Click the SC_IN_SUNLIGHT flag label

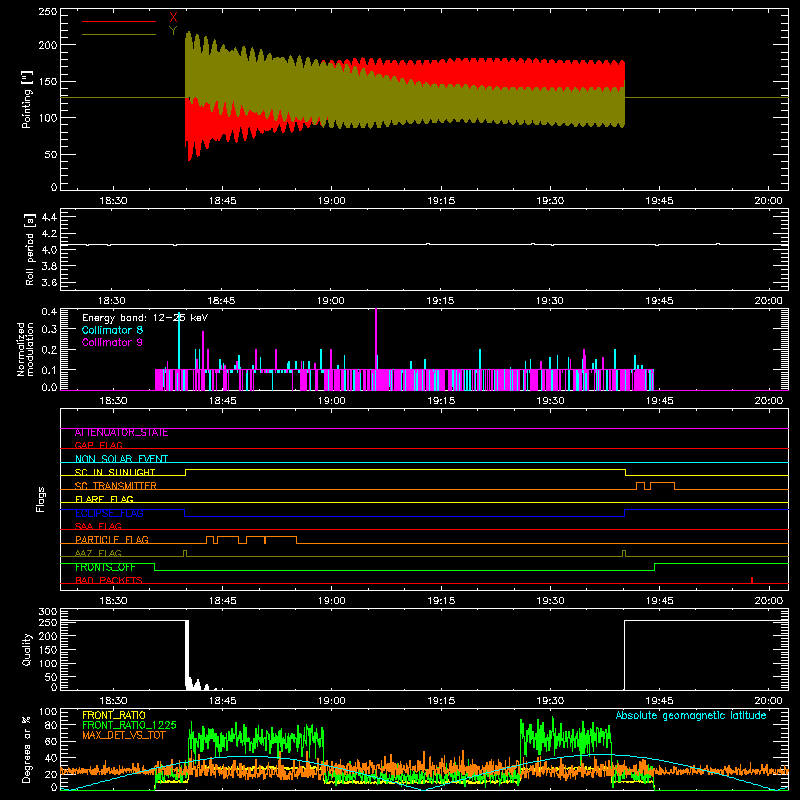115,472
